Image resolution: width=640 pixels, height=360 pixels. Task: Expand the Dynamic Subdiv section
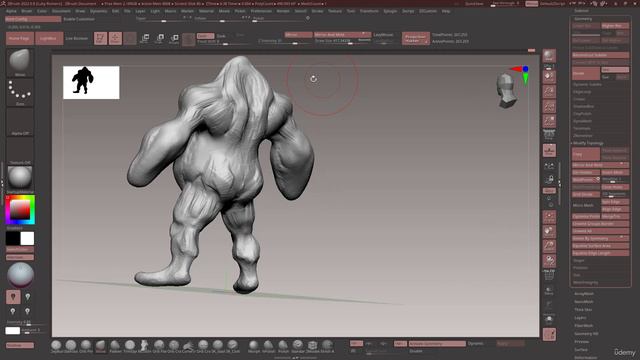pos(587,84)
